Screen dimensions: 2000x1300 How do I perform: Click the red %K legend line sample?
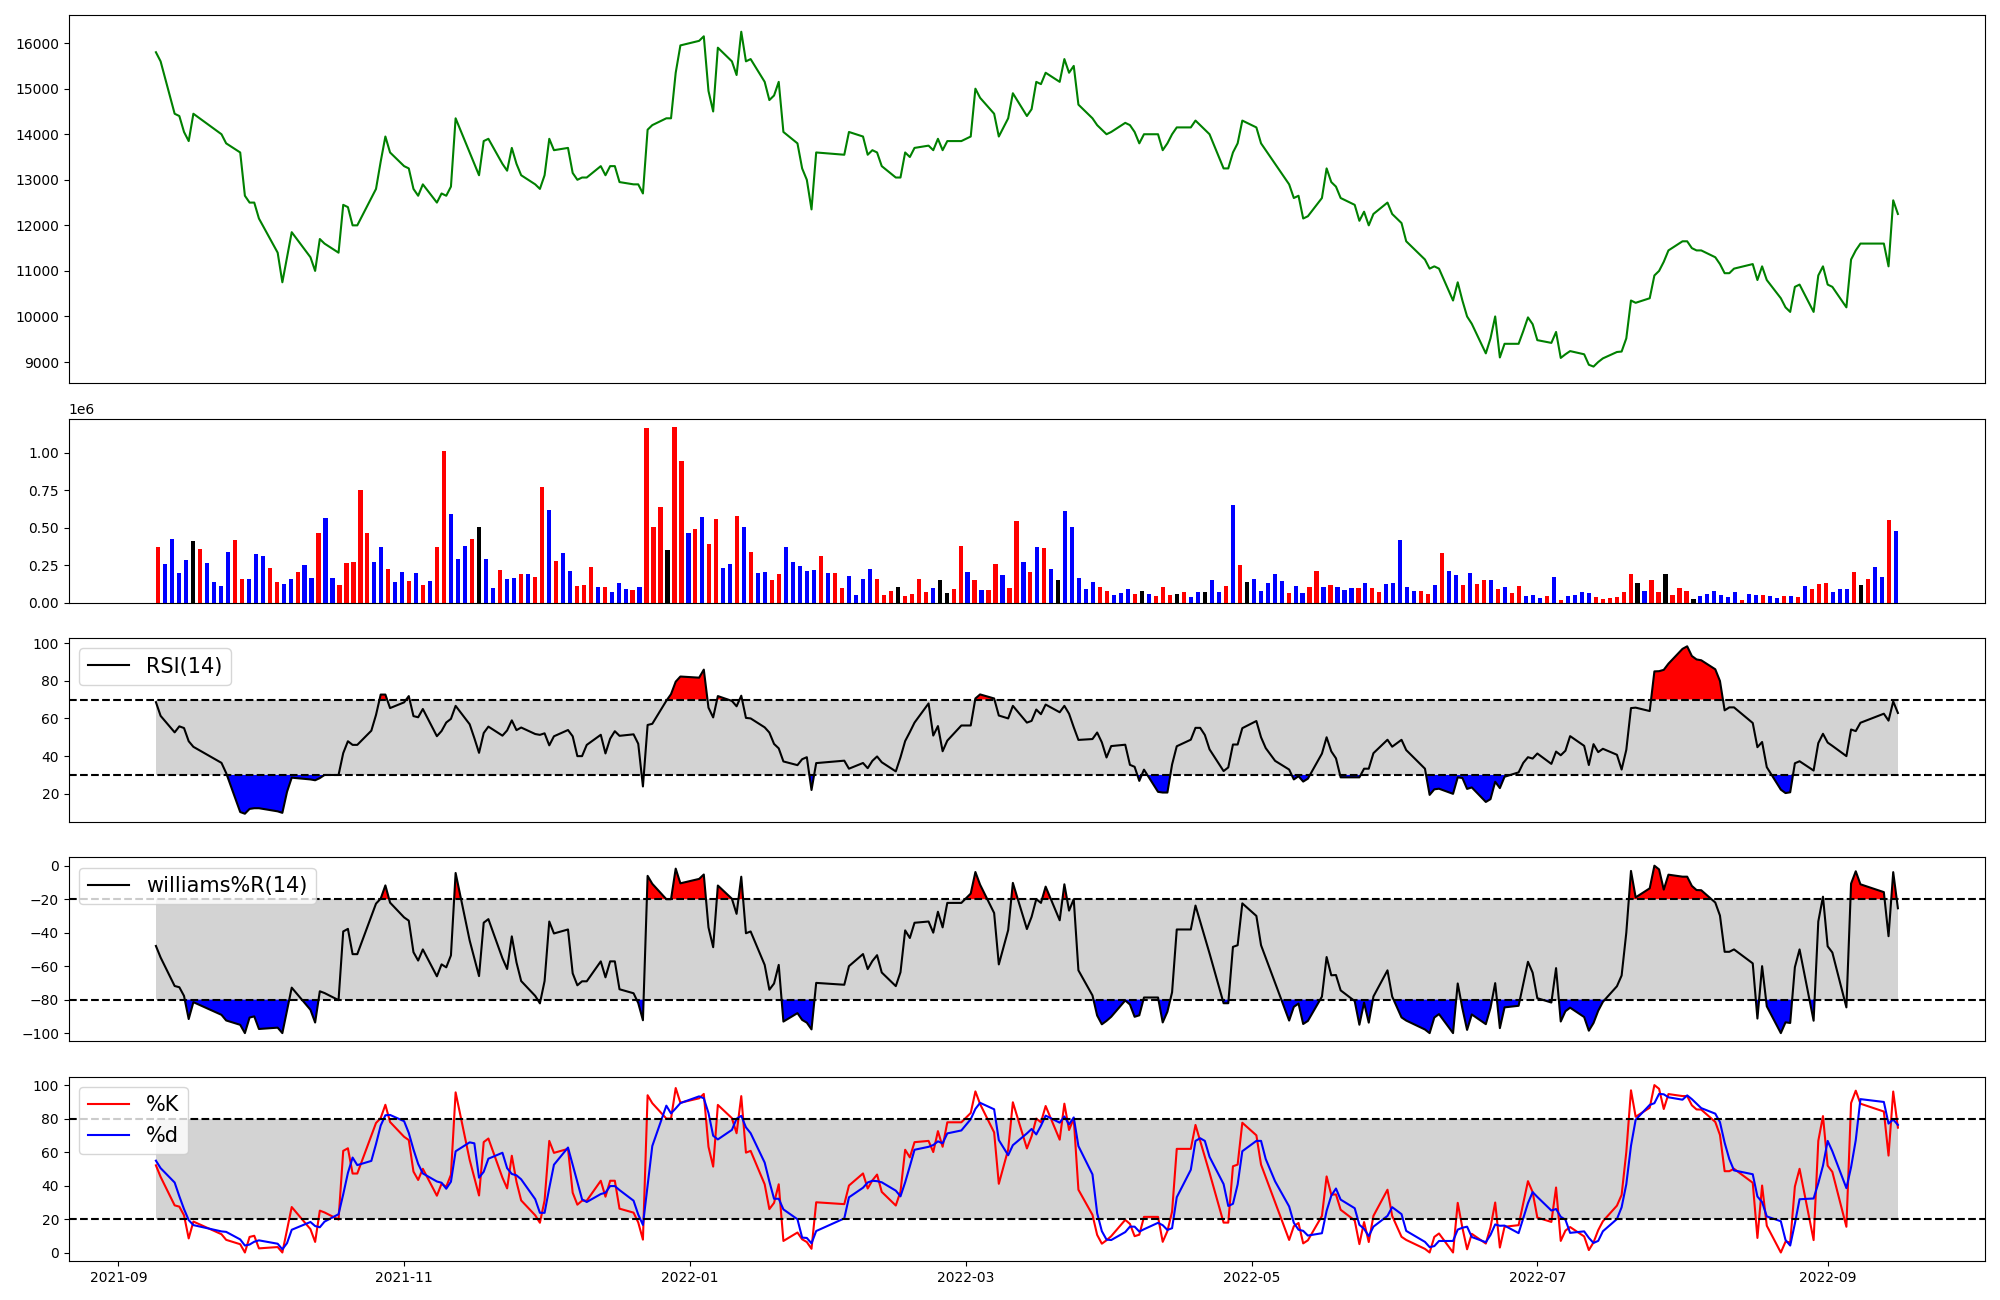coord(109,1104)
